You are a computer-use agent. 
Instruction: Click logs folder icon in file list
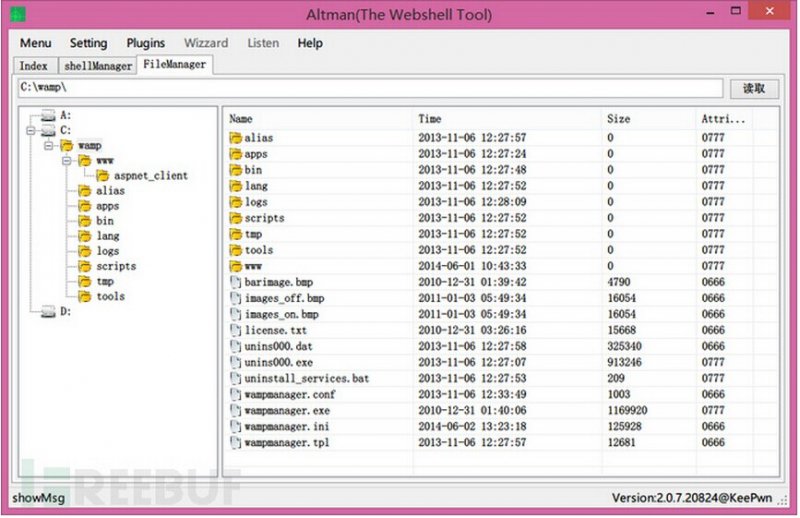(x=236, y=202)
